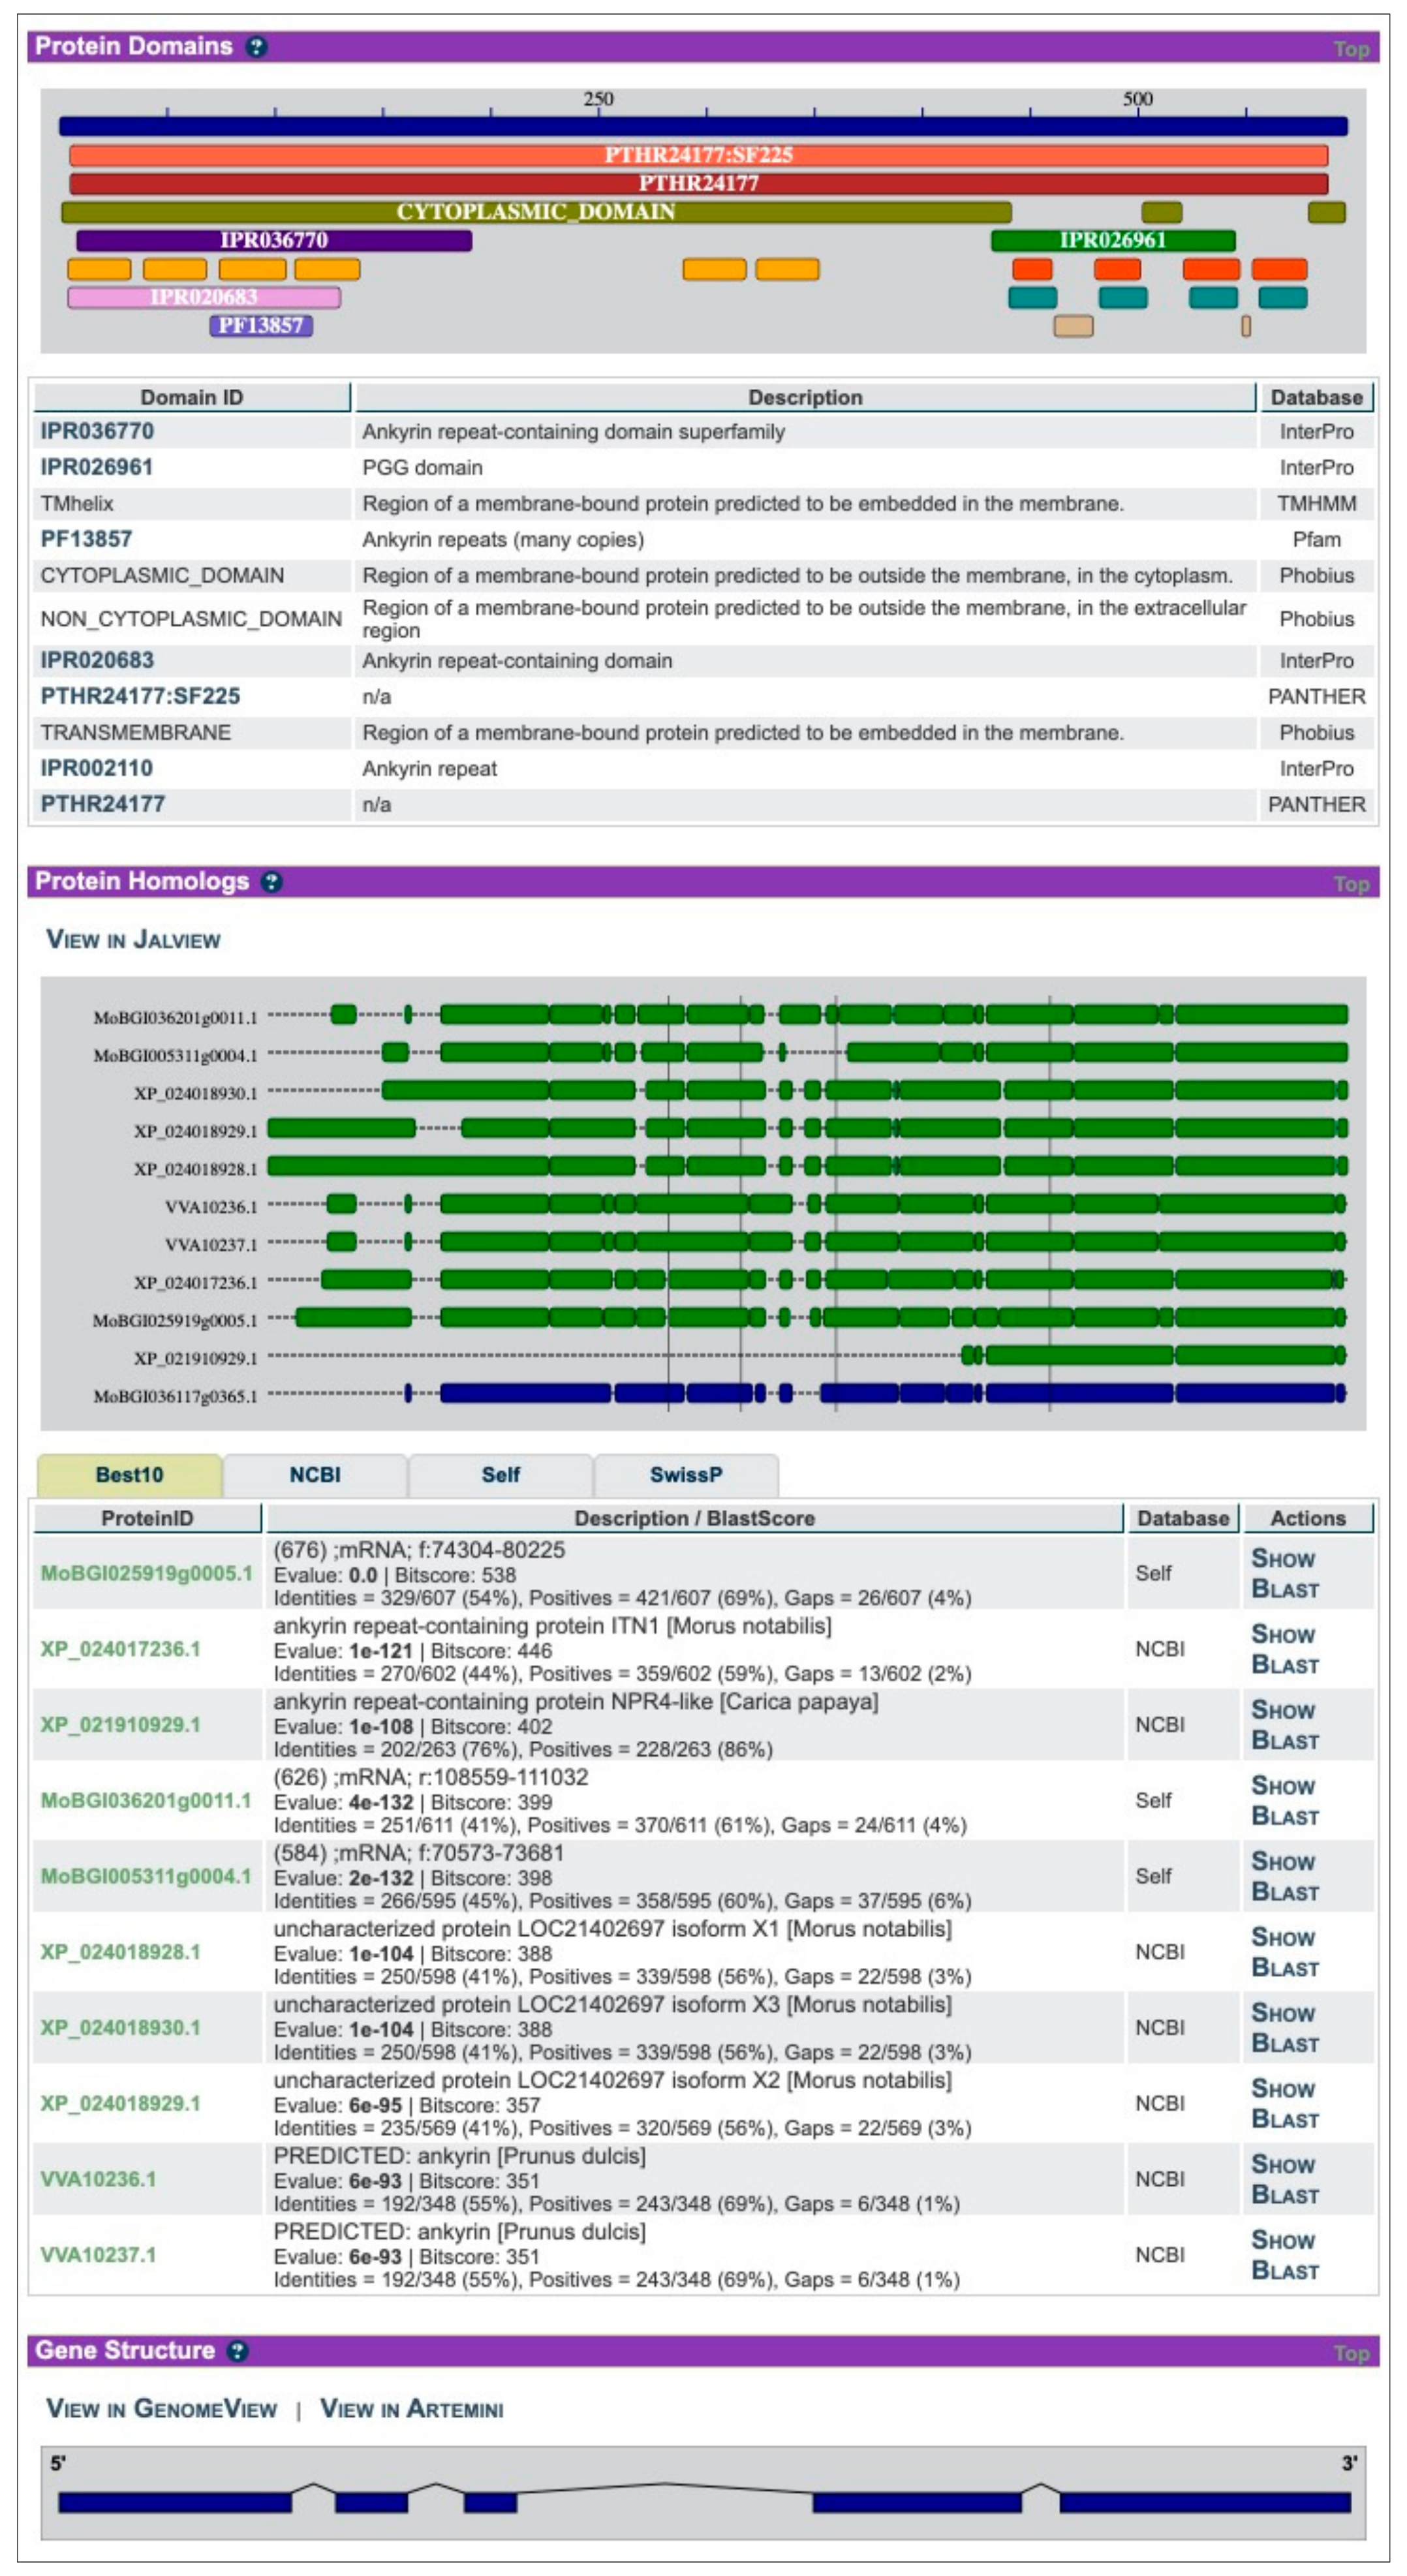This screenshot has height=2576, width=1407.
Task: Click the PTHR24177 red domain bar
Action: (x=698, y=183)
